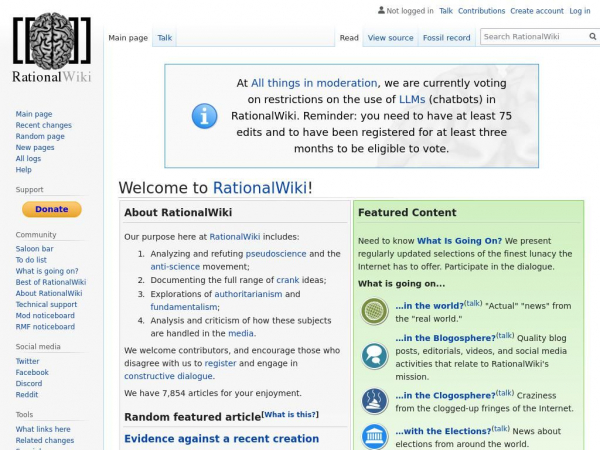Screen dimensions: 600x450
Task: Visit the Saloon bar
Action: point(34,249)
